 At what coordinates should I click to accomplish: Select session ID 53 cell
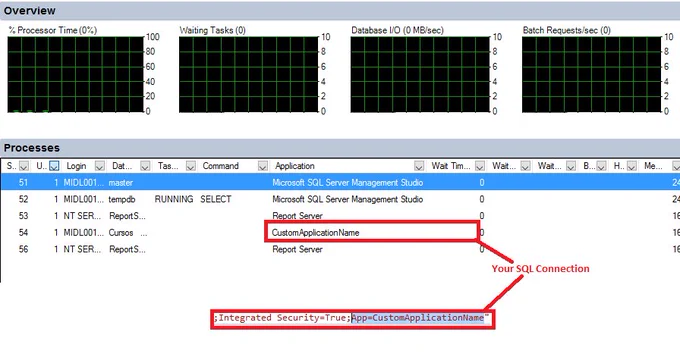[23, 216]
